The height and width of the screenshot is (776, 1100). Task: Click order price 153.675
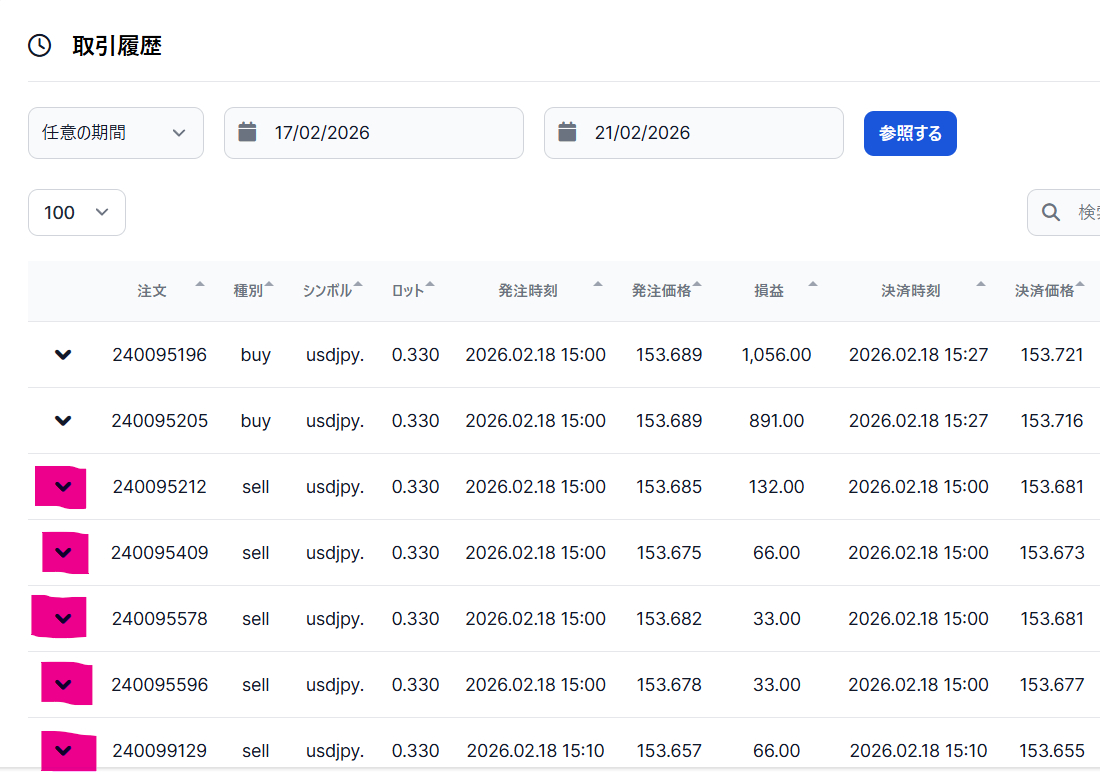tap(669, 553)
